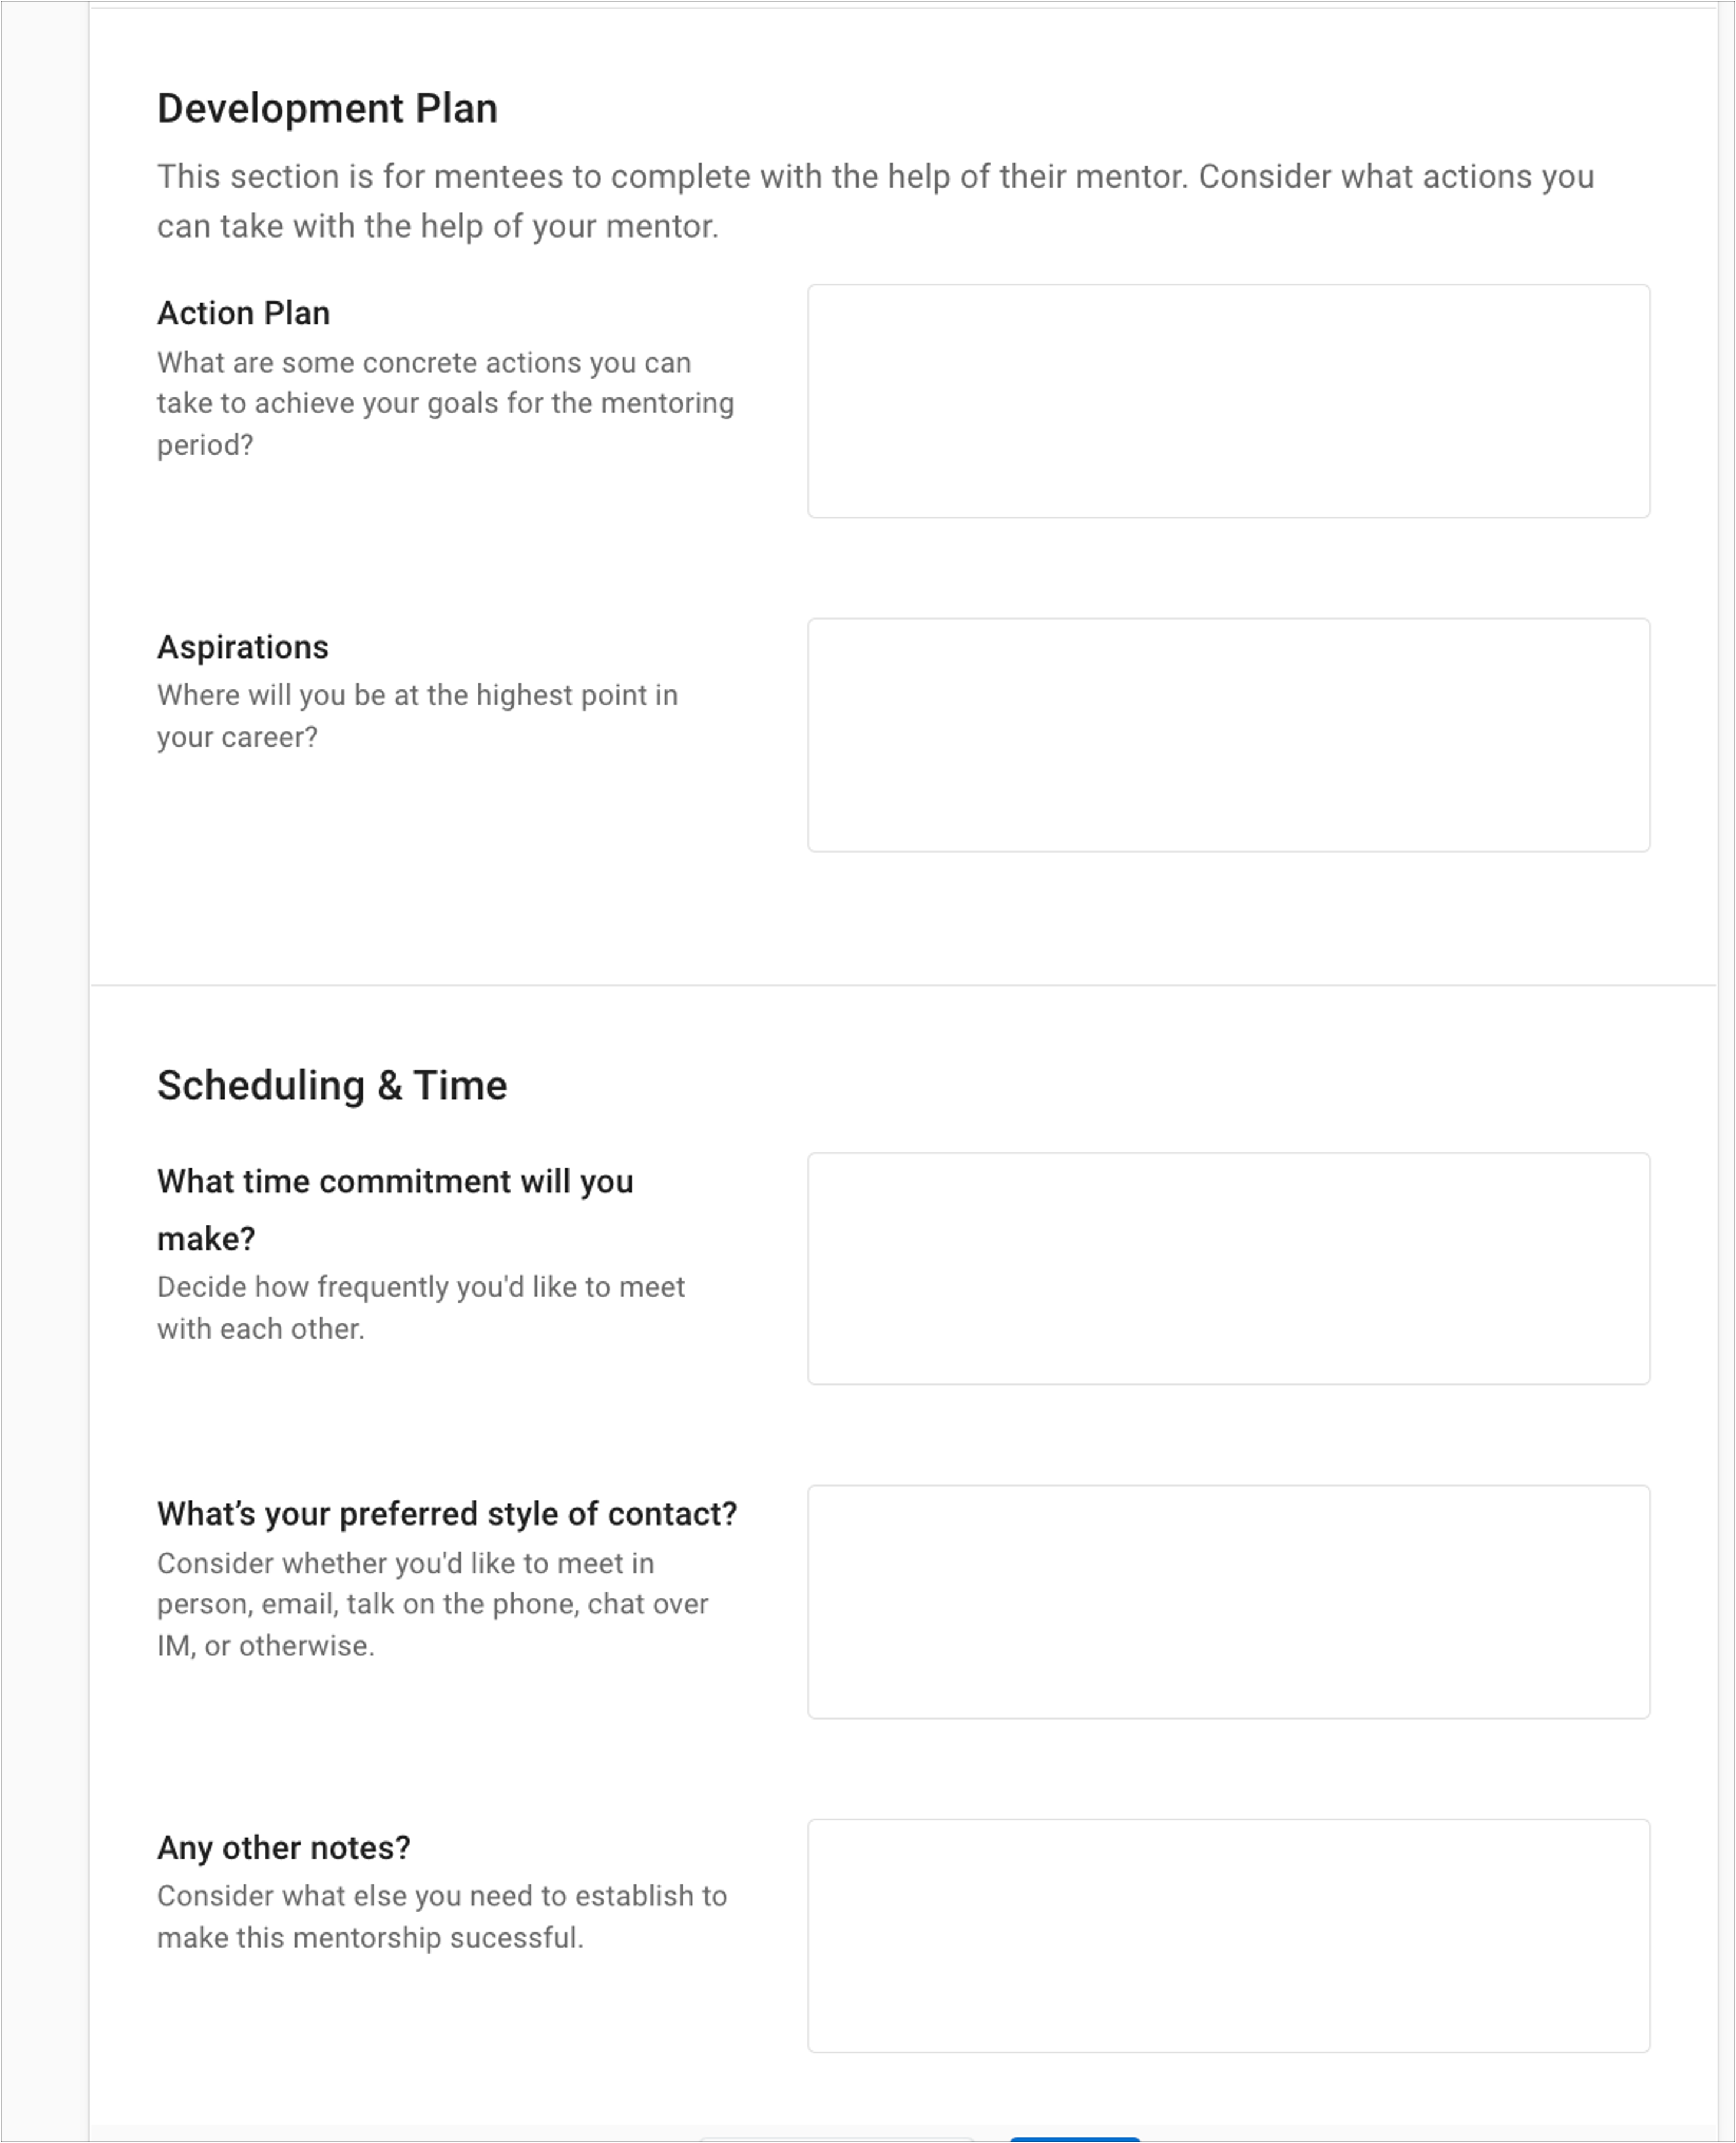Click the white outlined button at page bottom
1736x2143 pixels.
836,2140
